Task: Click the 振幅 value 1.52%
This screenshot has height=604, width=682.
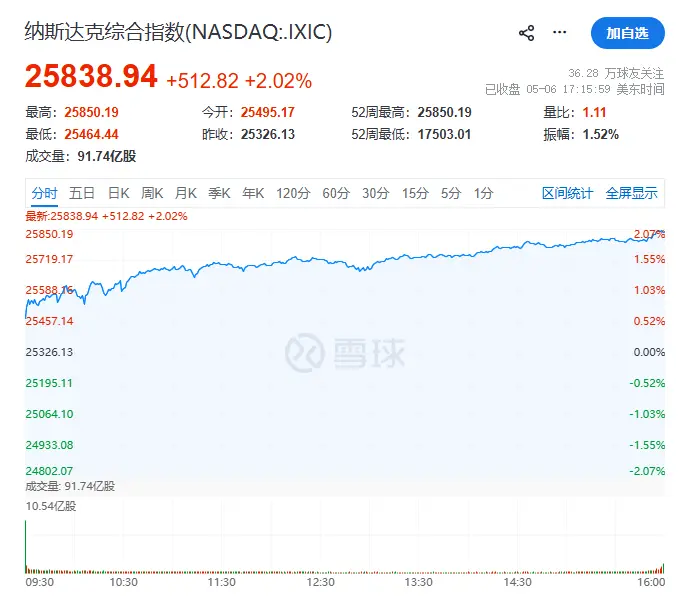Action: (x=601, y=134)
